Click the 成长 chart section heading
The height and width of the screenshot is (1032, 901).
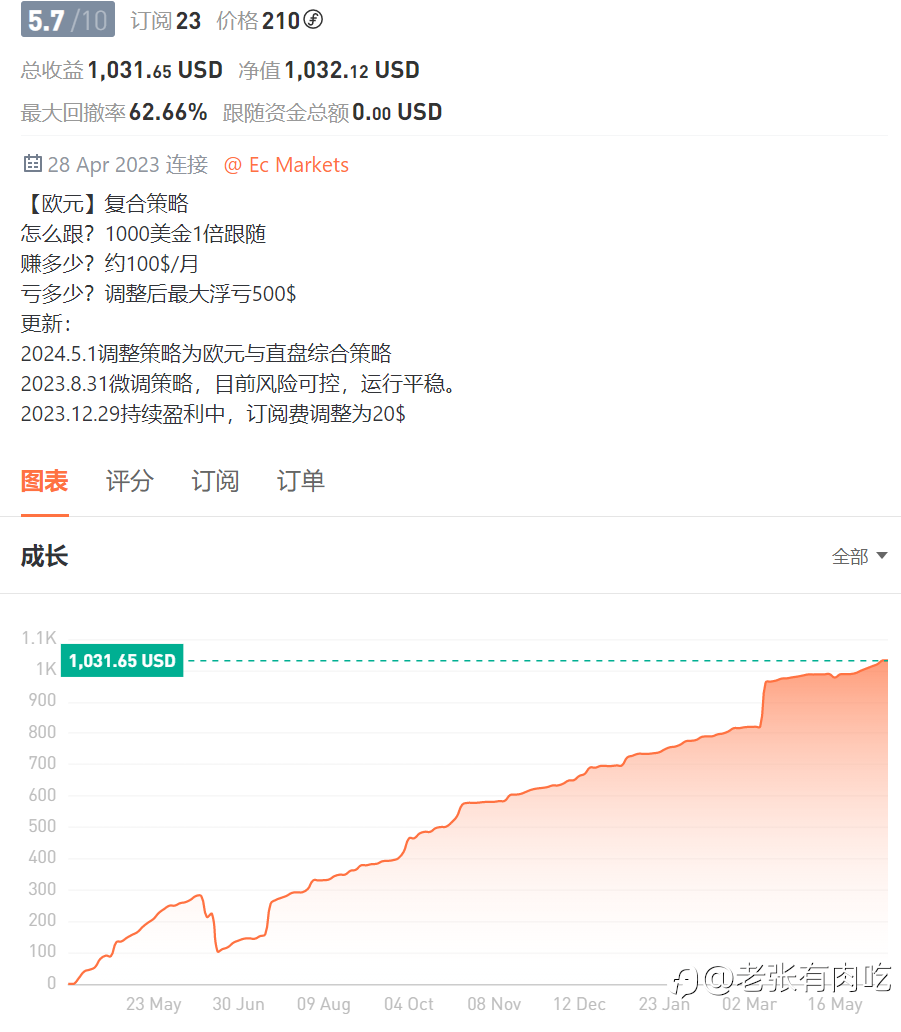[44, 556]
